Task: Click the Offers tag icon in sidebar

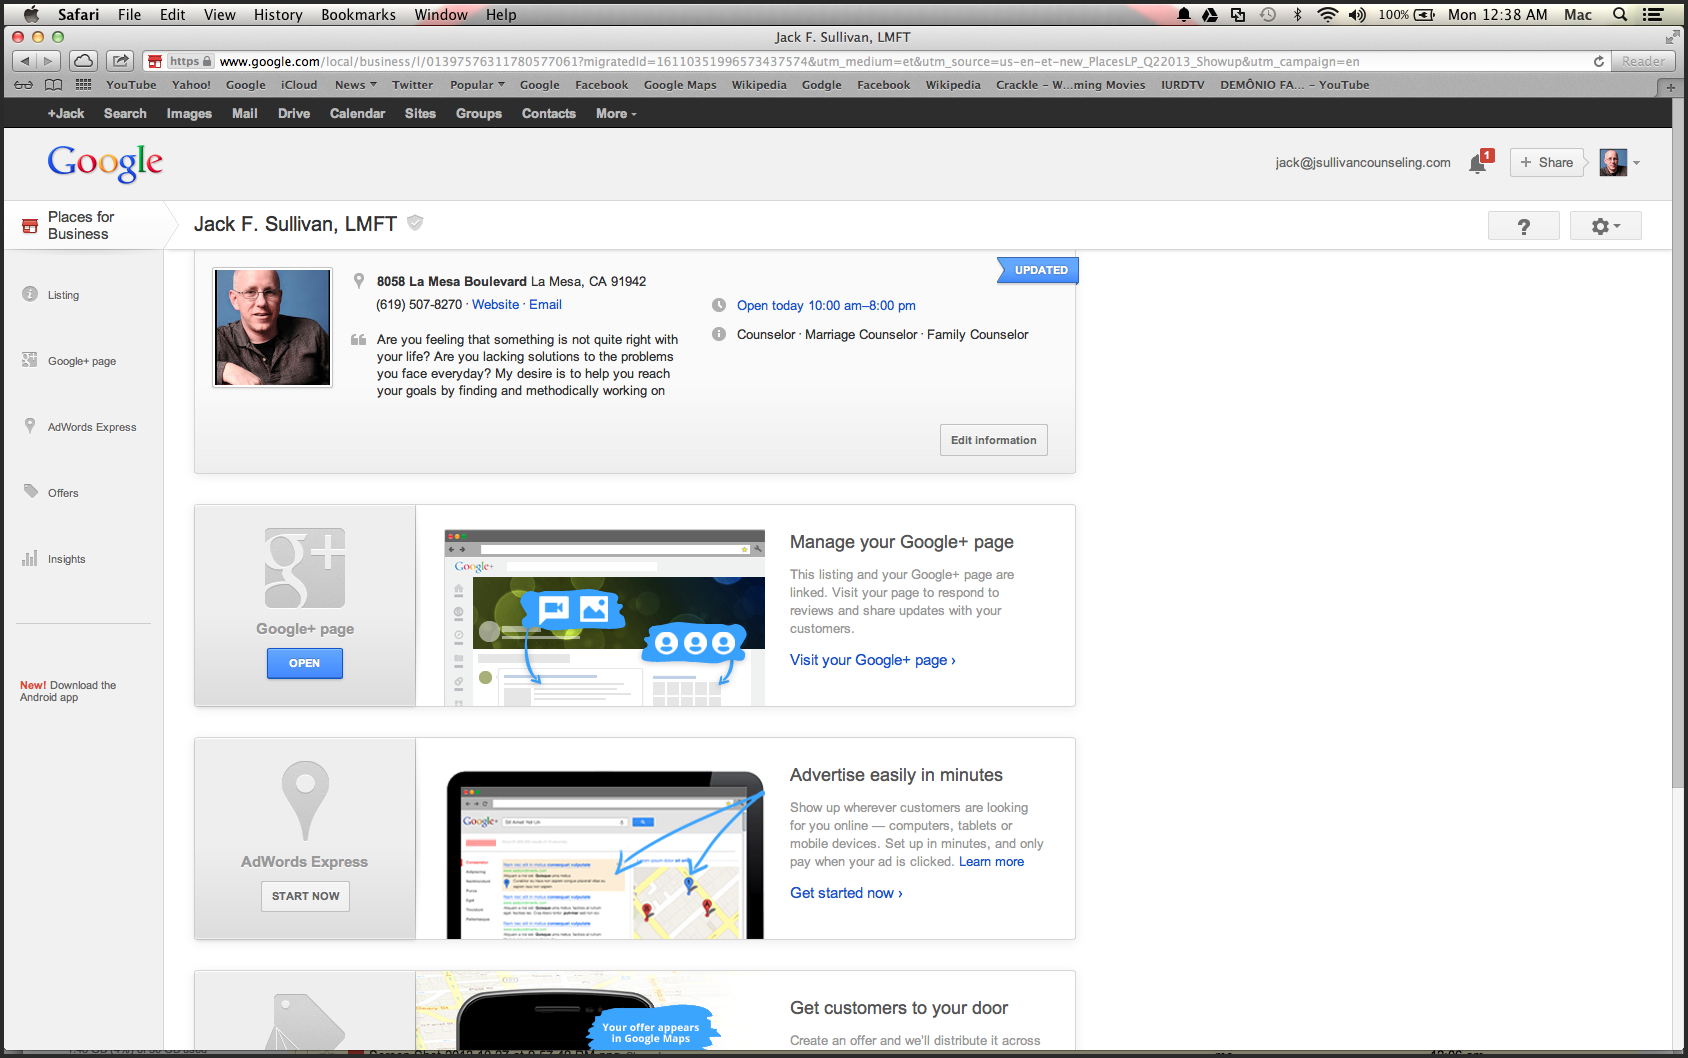Action: [30, 491]
